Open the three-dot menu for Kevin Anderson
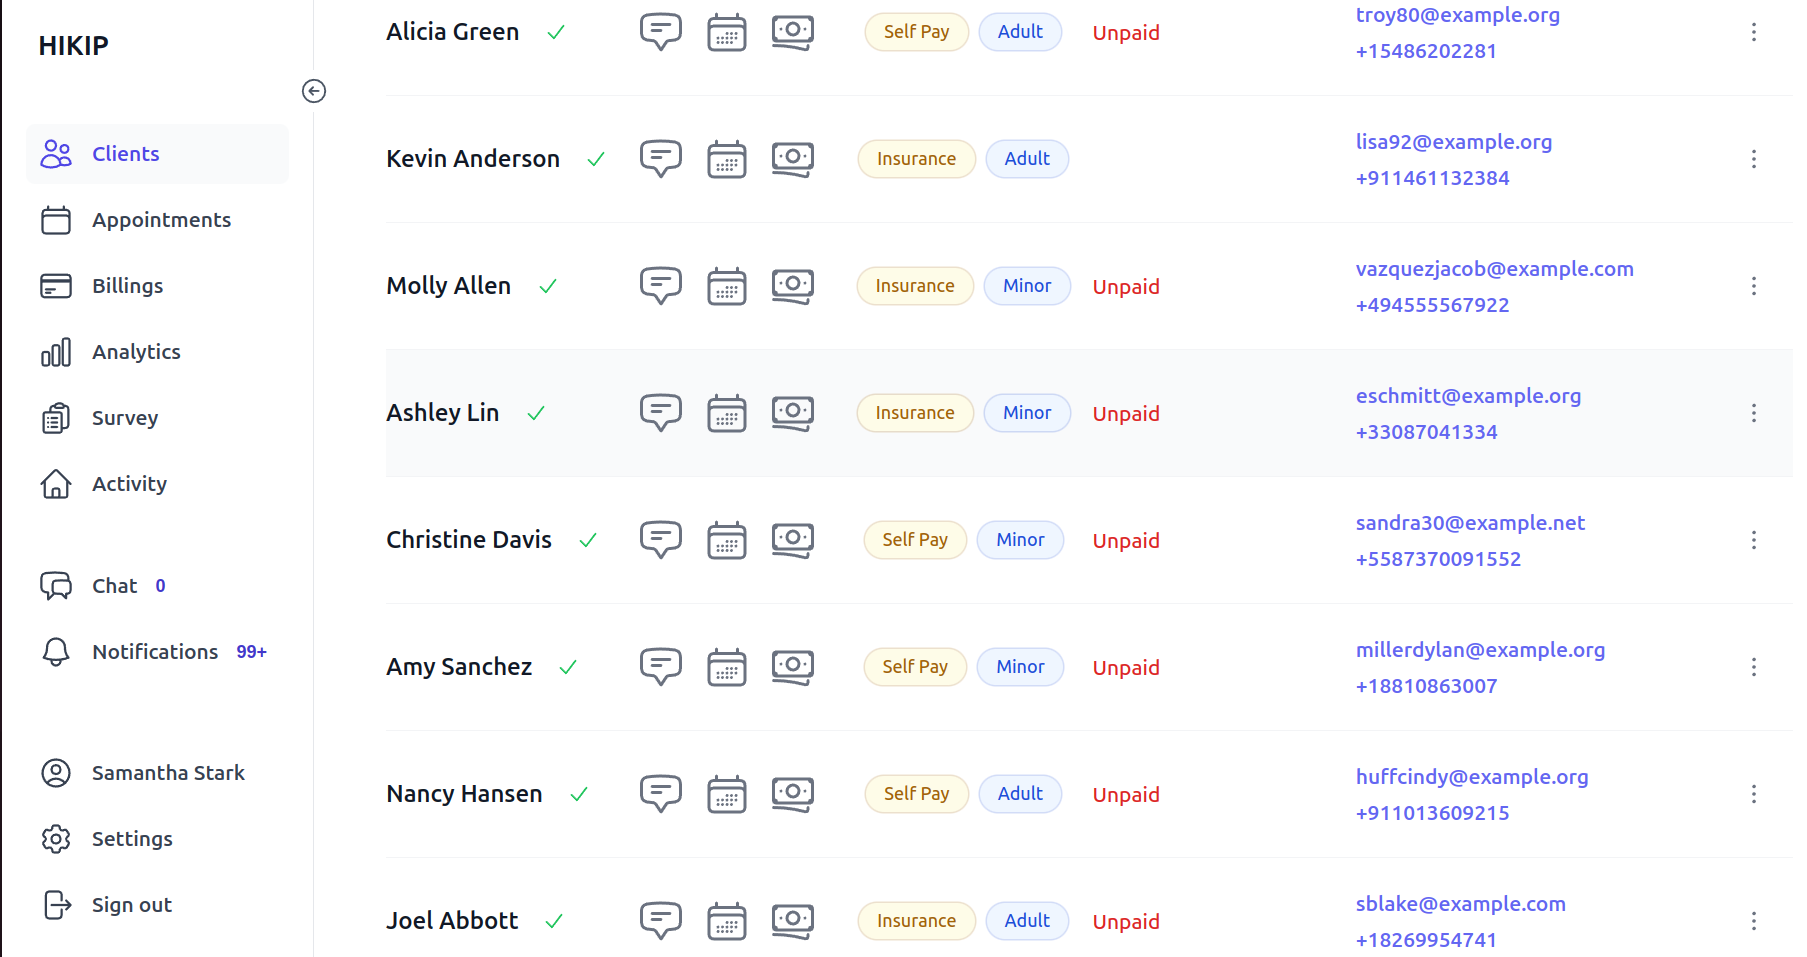Screen dimensions: 1807x957 1753,159
